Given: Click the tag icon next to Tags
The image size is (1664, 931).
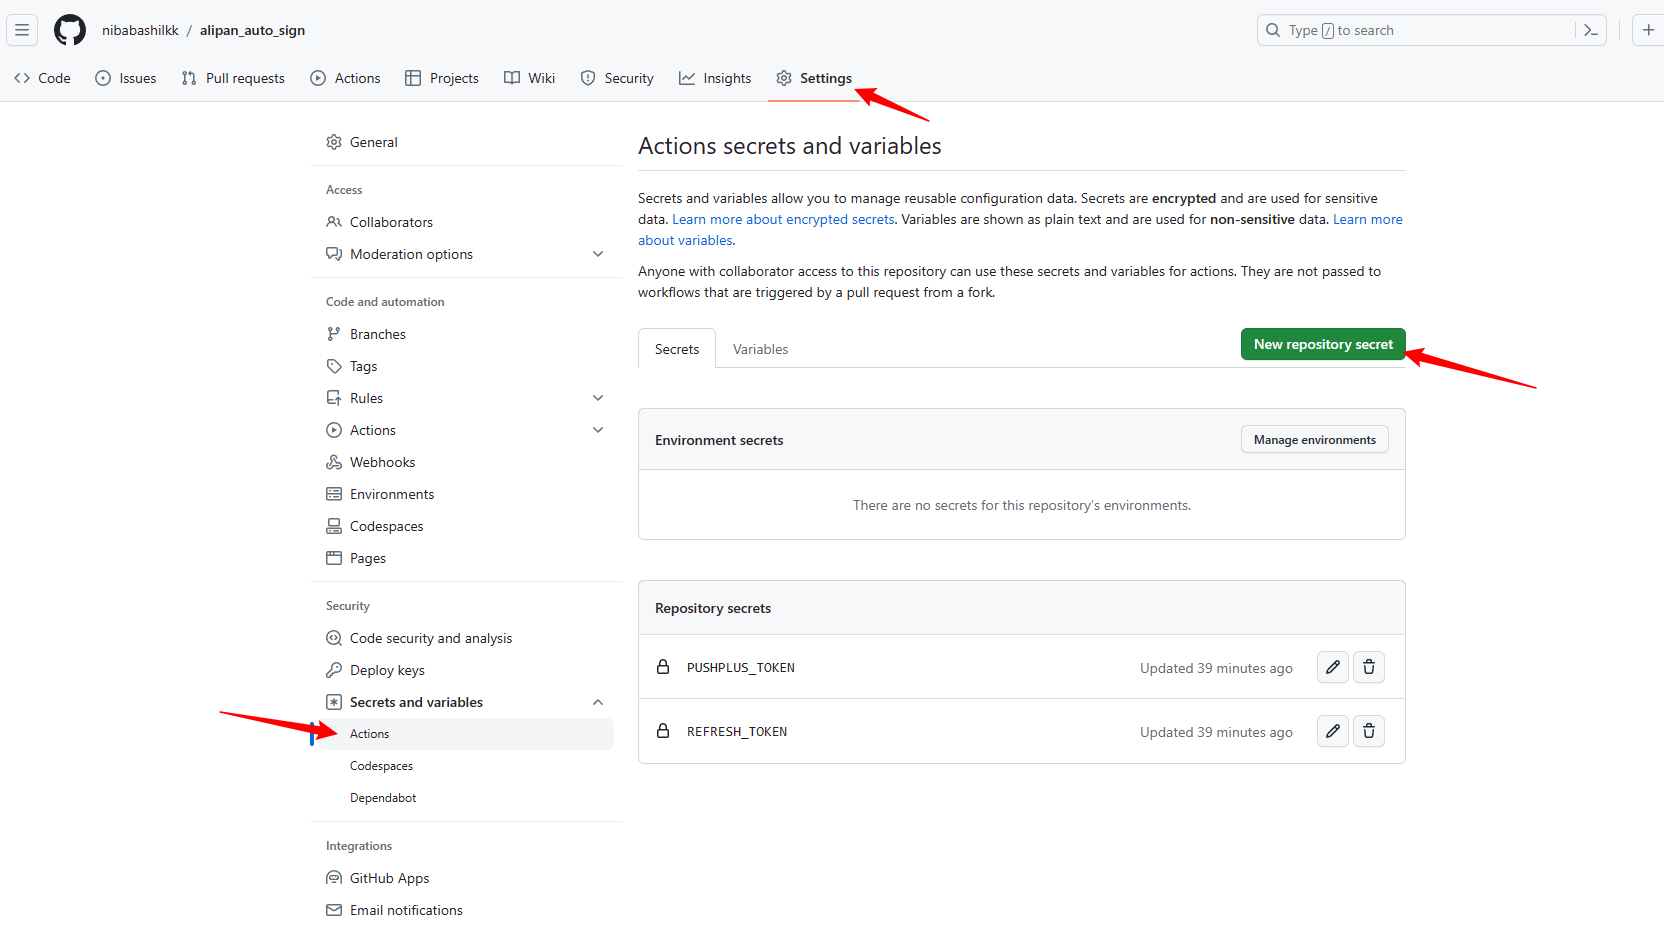Looking at the screenshot, I should (x=334, y=366).
